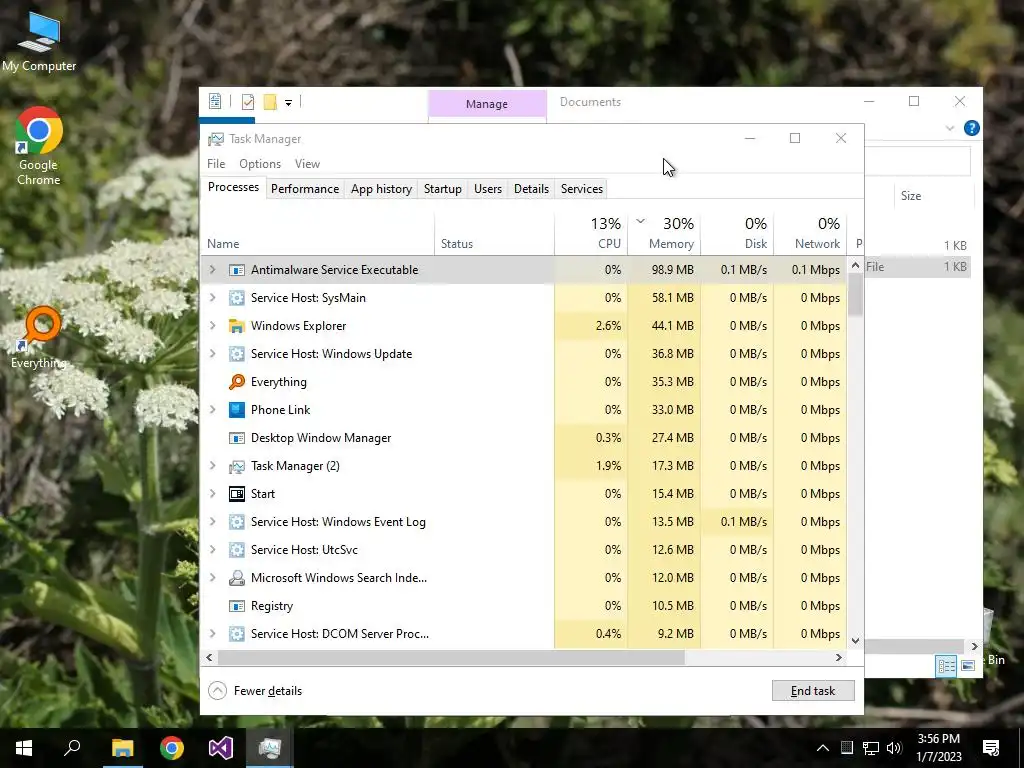This screenshot has width=1024, height=768.
Task: Click the Windows Explorer process icon
Action: 236,325
